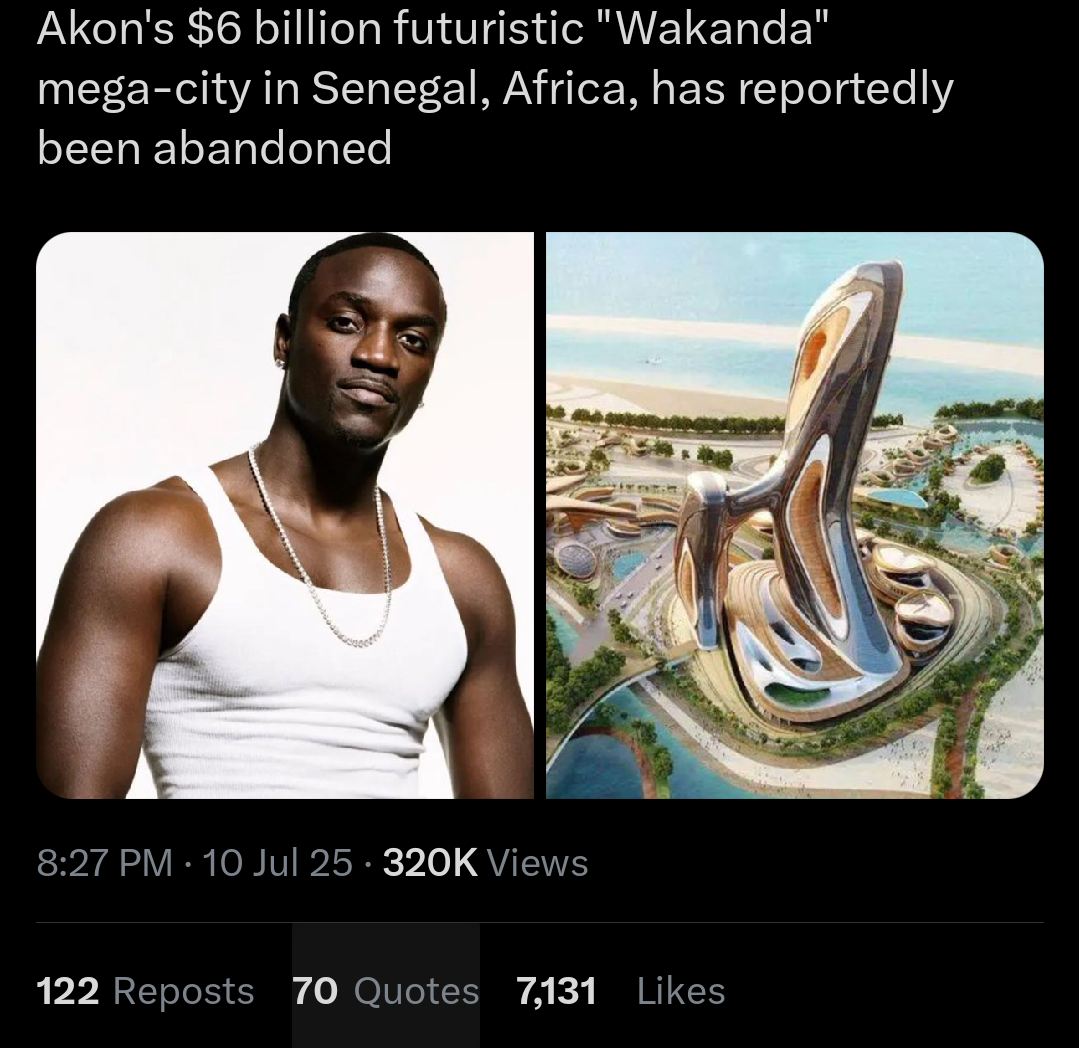The height and width of the screenshot is (1048, 1079).
Task: Click the "Quotes" label
Action: pyautogui.click(x=416, y=992)
